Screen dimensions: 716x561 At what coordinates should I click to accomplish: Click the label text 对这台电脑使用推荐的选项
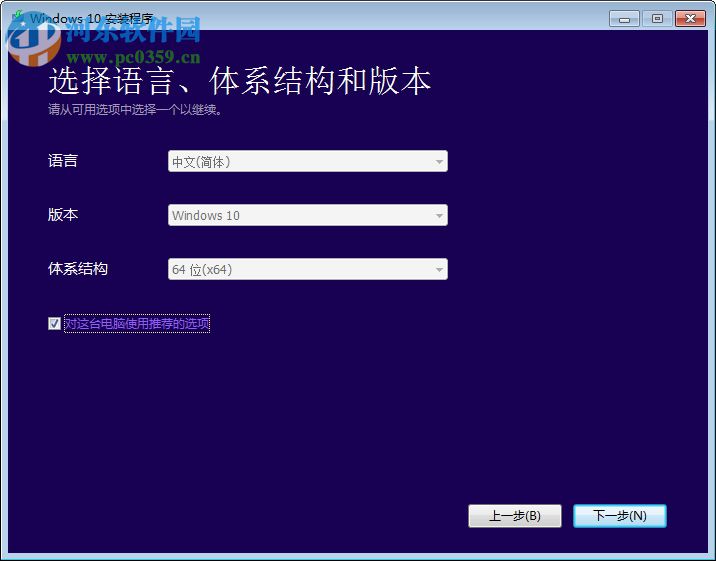pyautogui.click(x=137, y=324)
